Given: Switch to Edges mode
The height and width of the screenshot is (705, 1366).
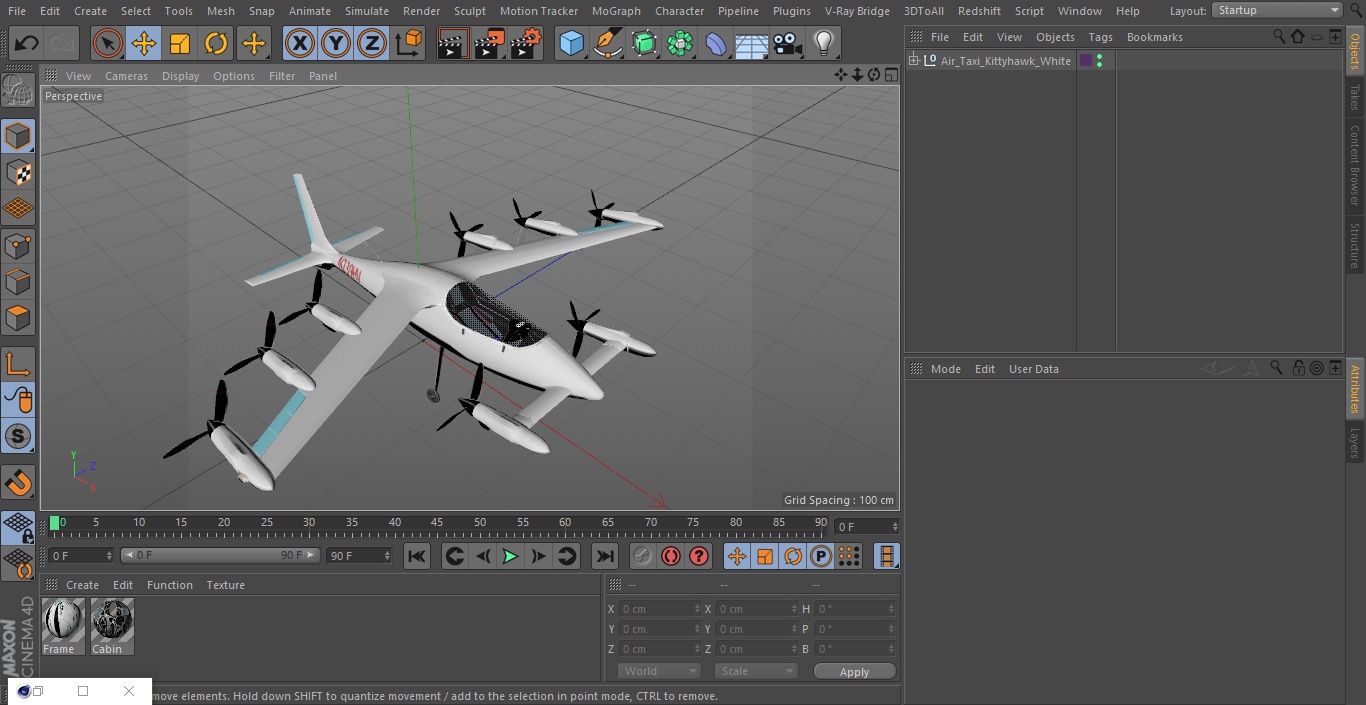Looking at the screenshot, I should click(18, 281).
